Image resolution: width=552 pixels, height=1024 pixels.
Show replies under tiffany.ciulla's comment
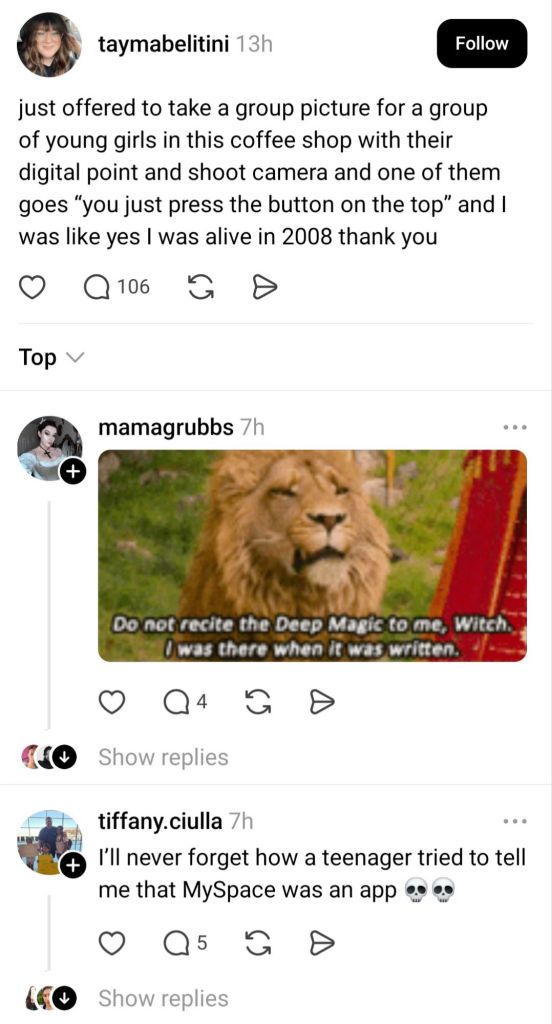163,999
